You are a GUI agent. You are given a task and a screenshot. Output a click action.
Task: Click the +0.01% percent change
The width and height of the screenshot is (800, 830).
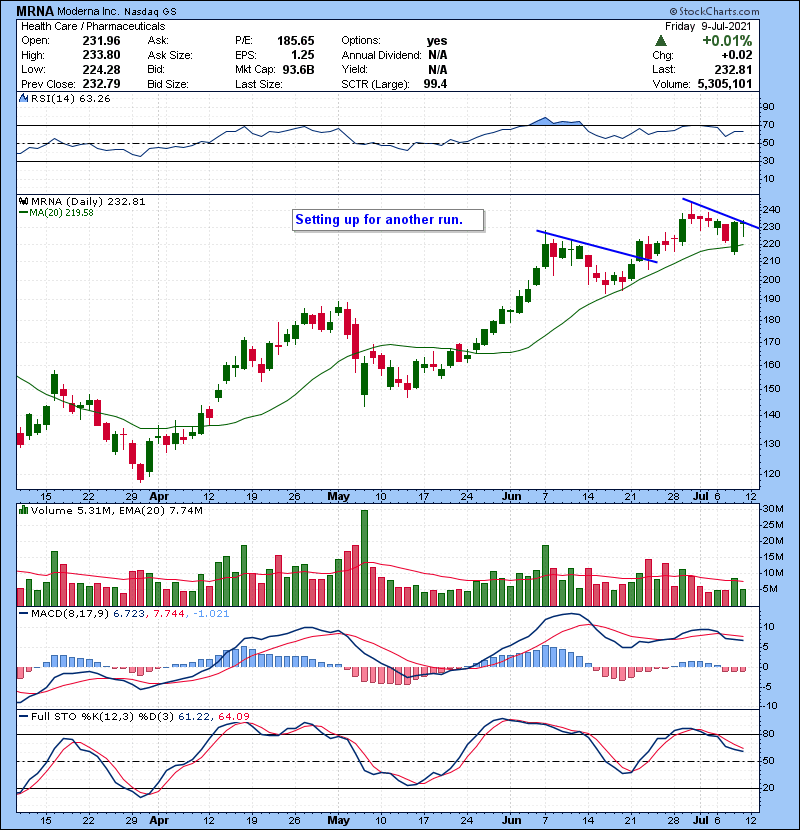(727, 41)
